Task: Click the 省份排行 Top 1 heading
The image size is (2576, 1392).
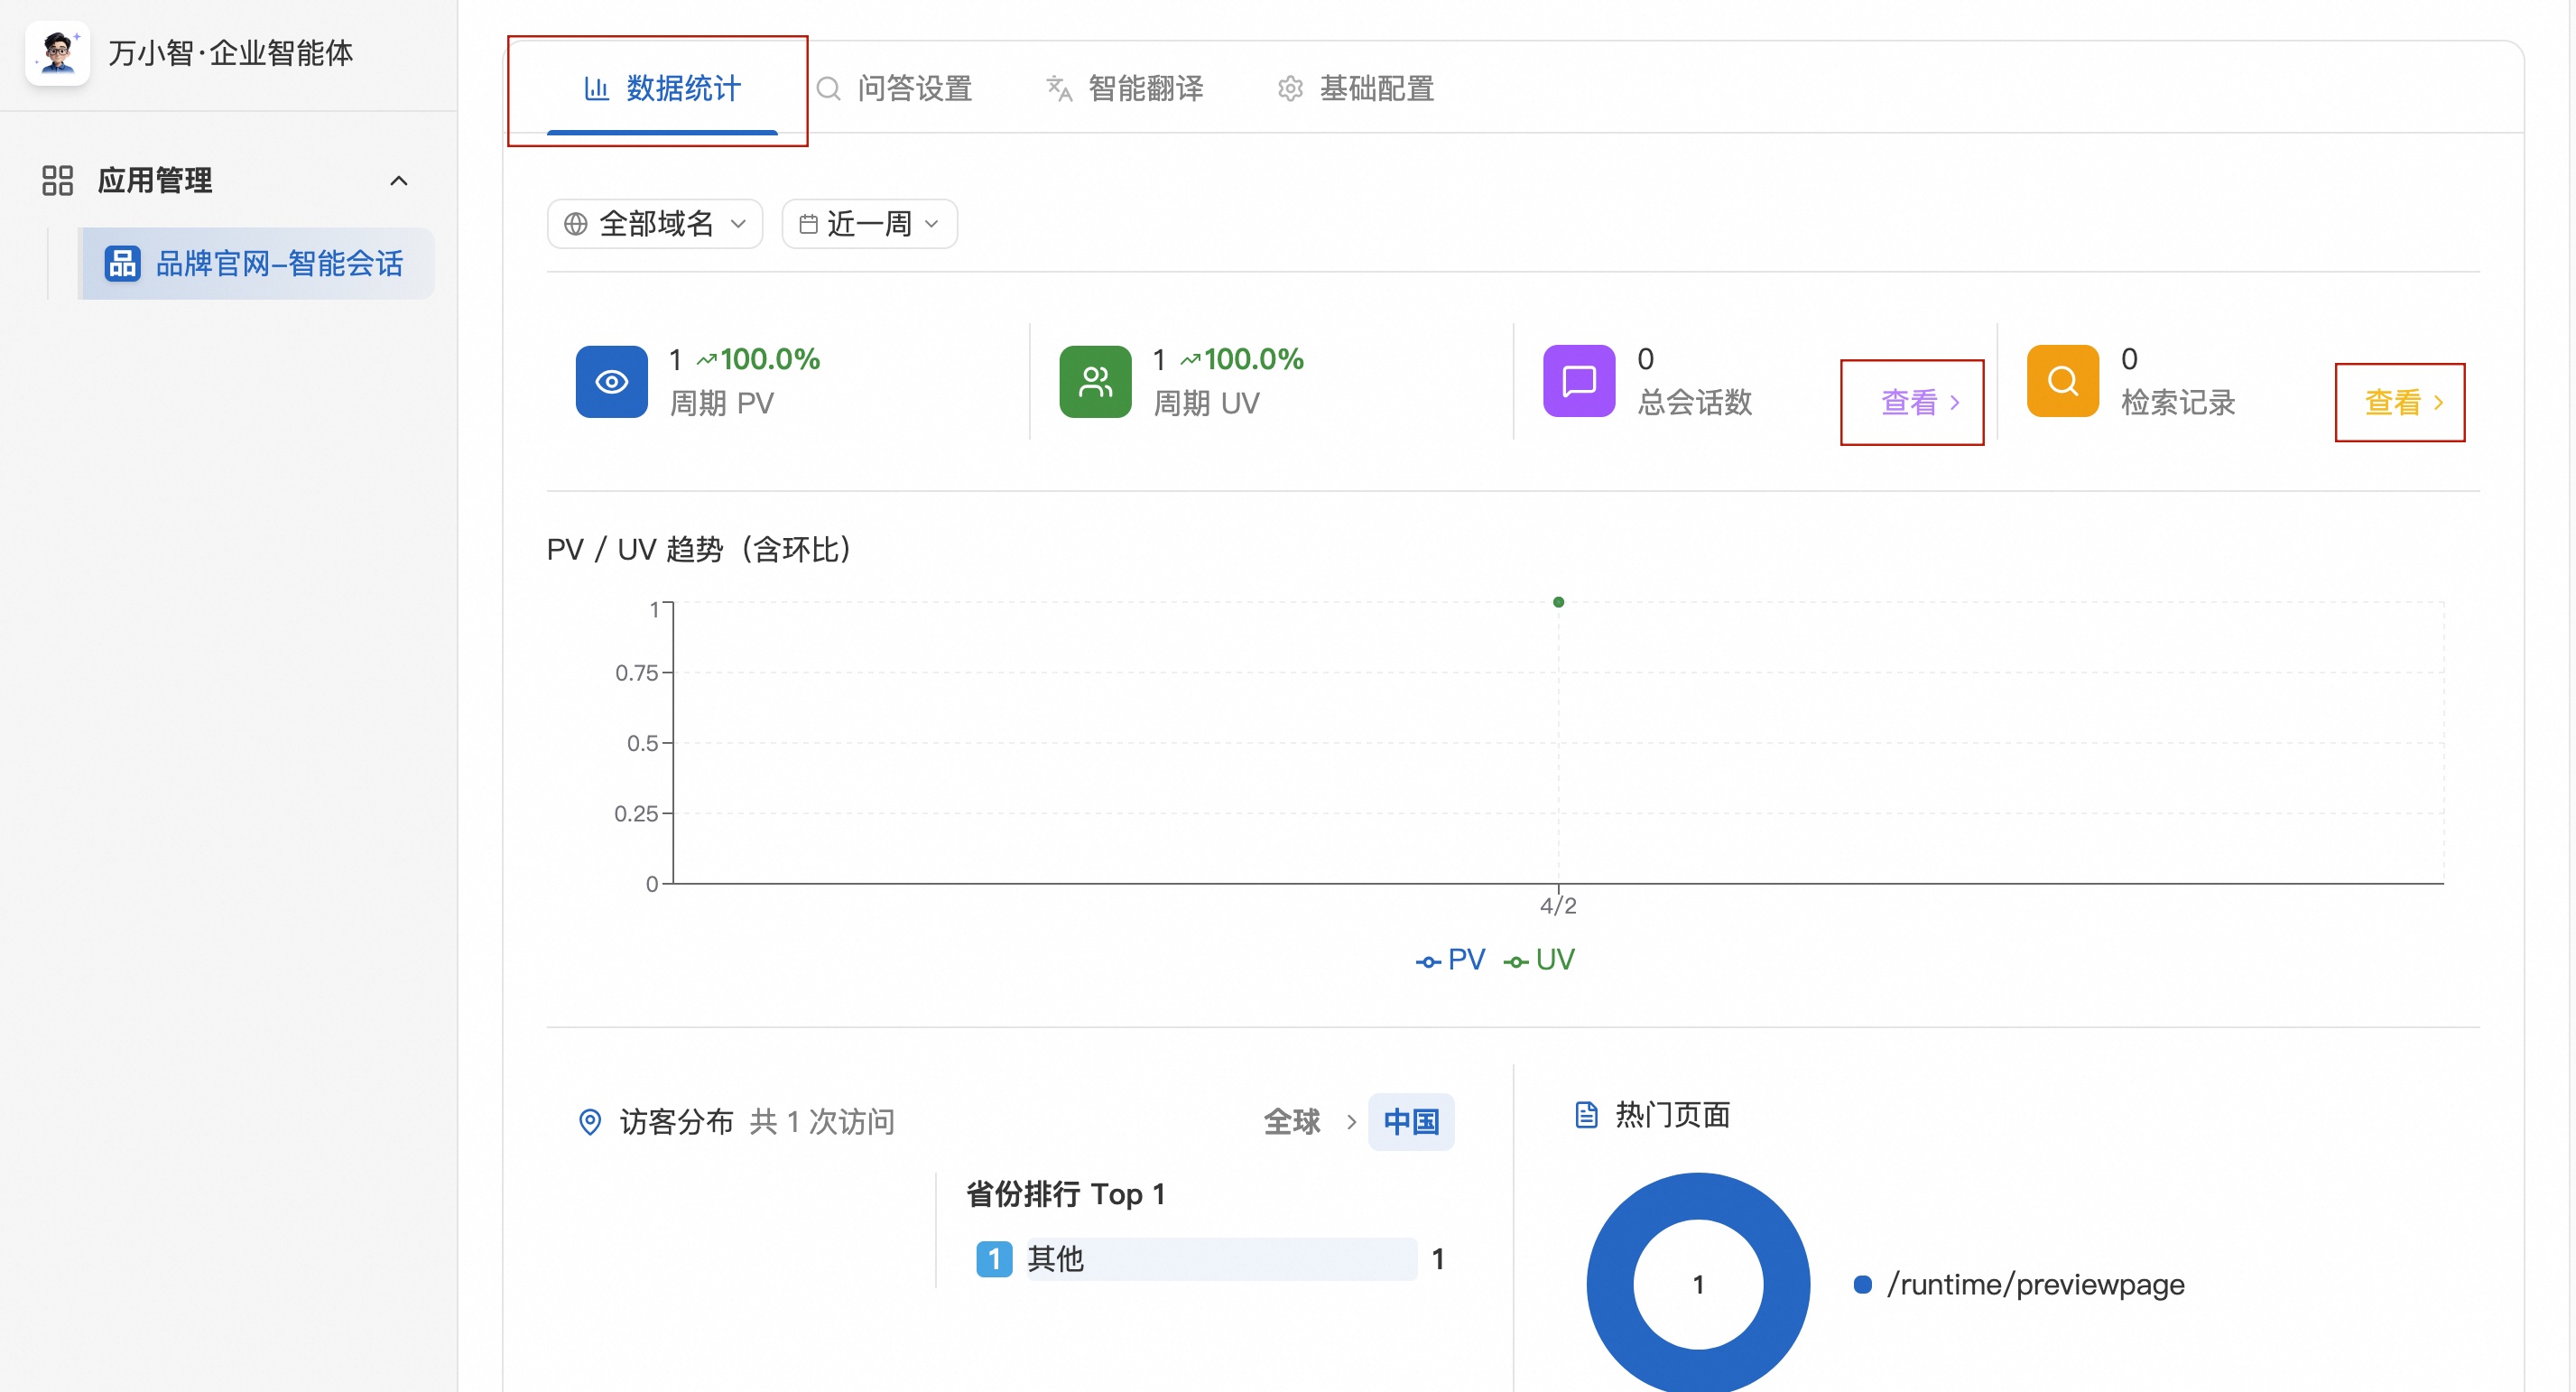Action: pos(1065,1194)
